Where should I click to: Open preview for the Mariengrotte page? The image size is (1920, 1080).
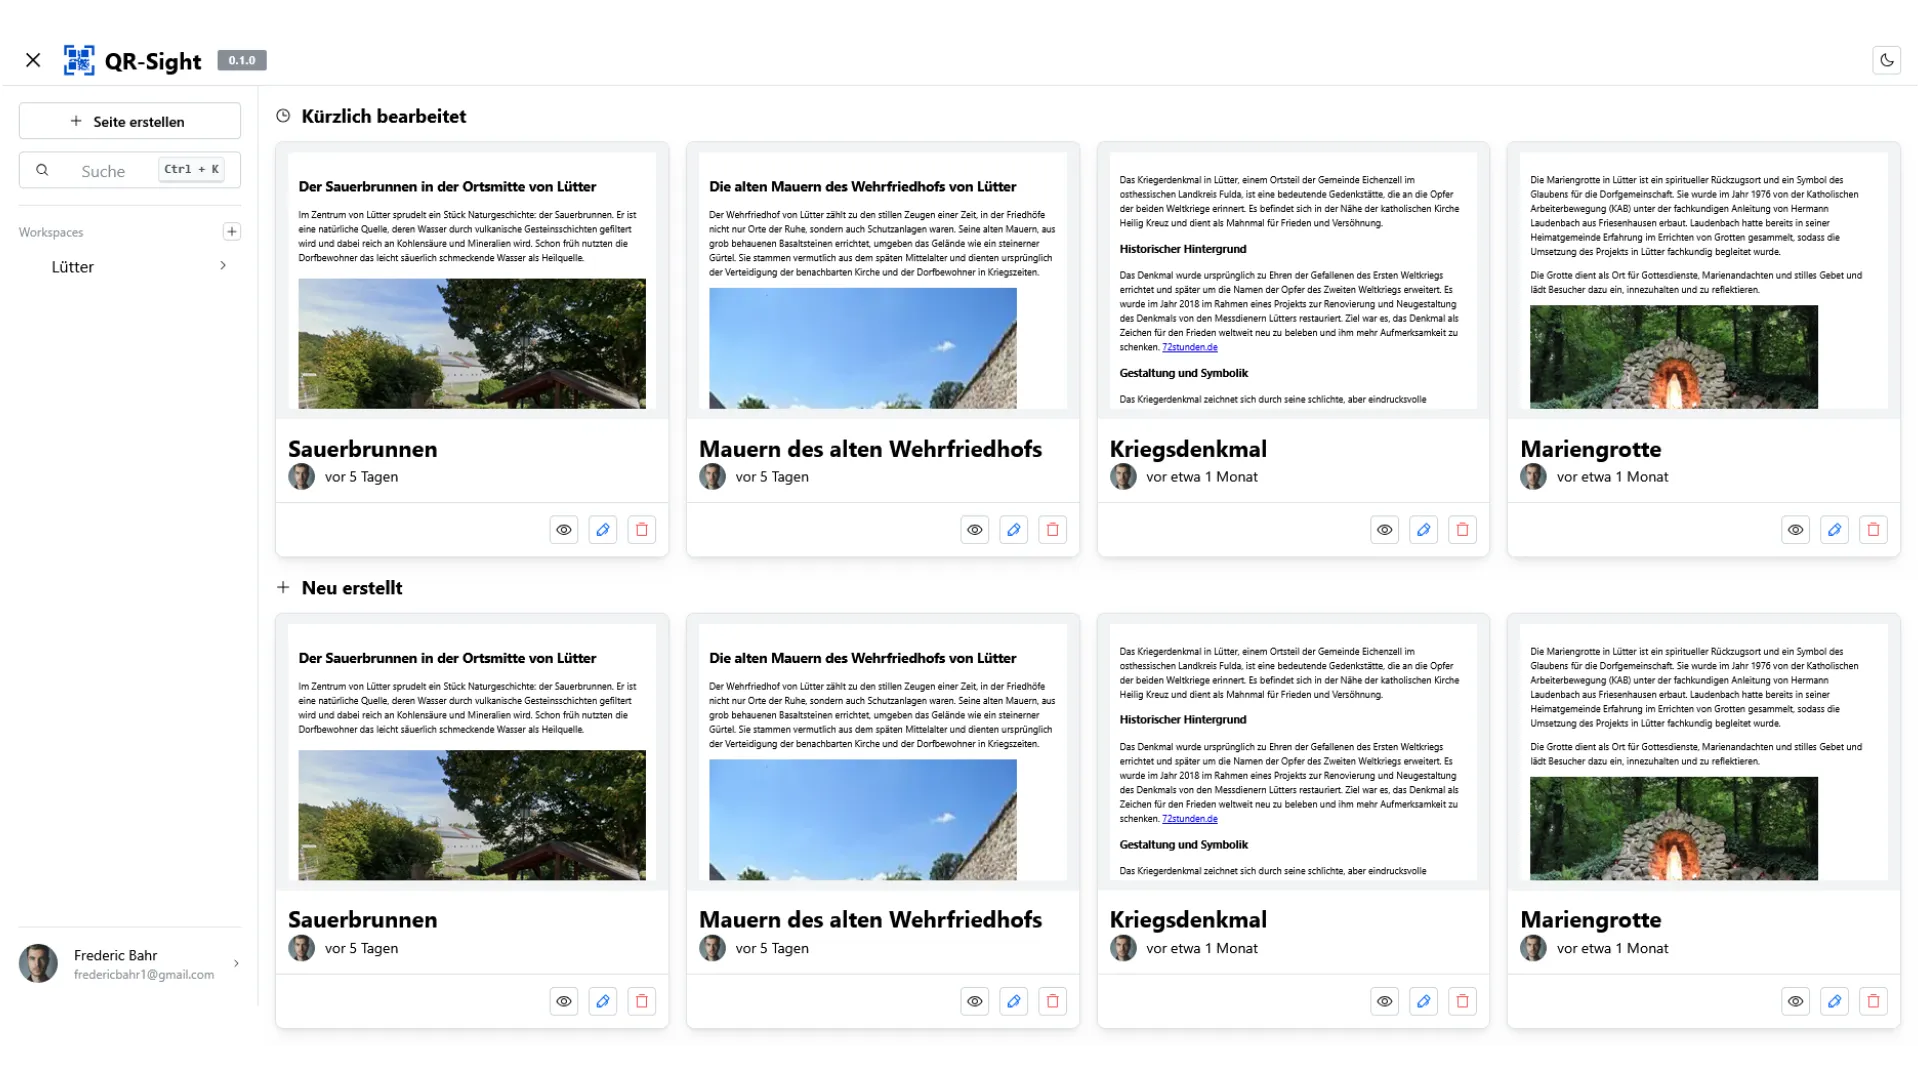[x=1795, y=529]
